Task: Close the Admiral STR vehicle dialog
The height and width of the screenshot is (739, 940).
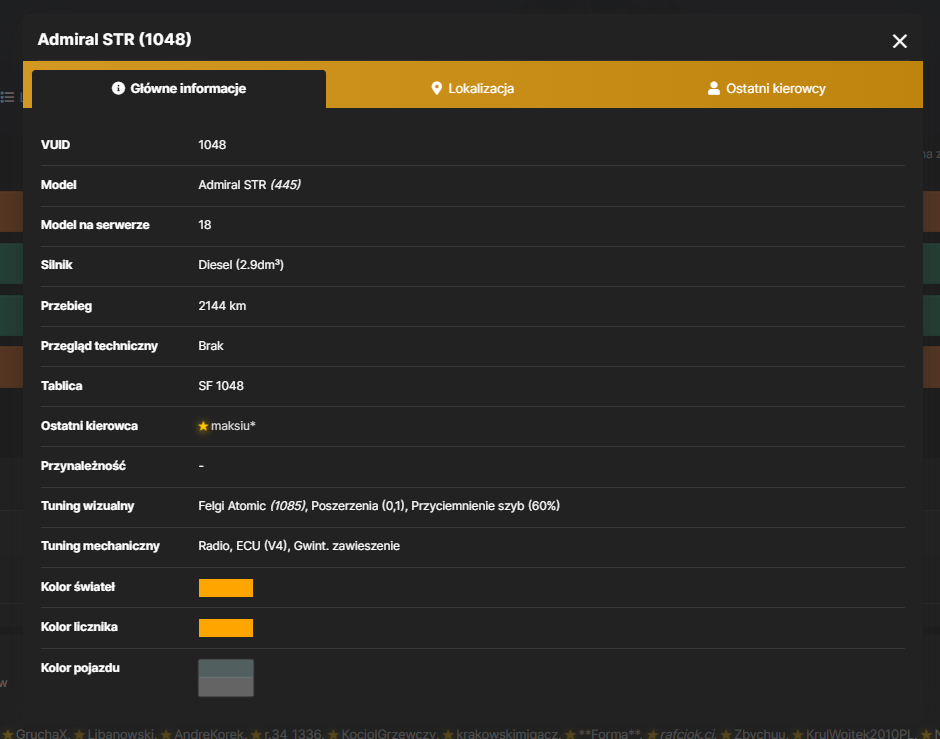Action: tap(899, 41)
